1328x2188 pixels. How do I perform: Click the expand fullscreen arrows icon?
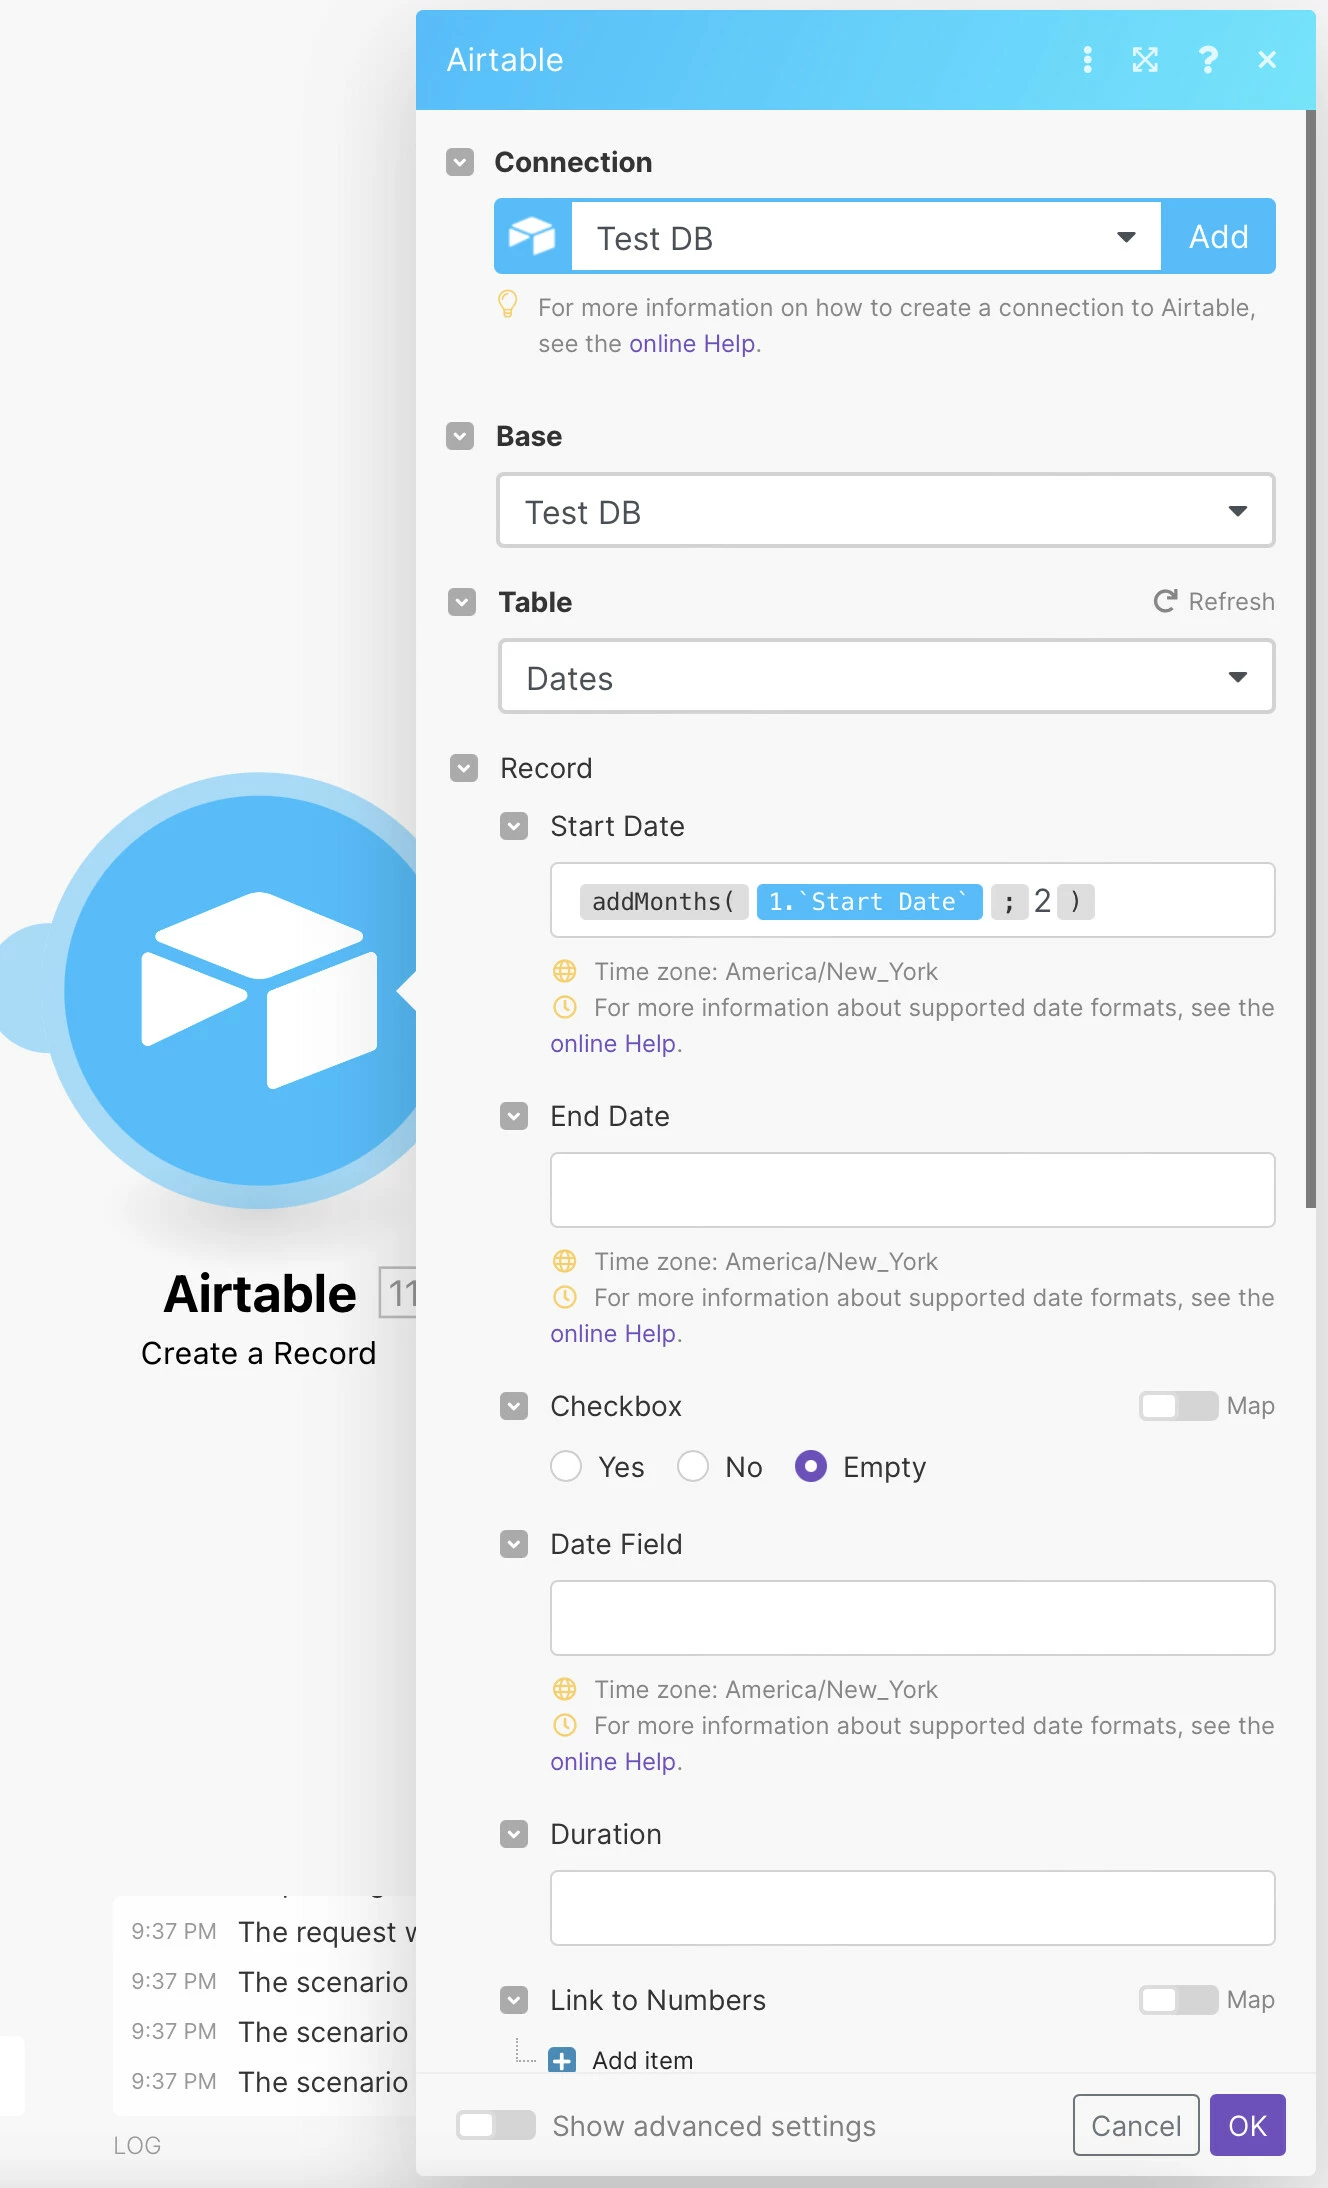point(1145,60)
